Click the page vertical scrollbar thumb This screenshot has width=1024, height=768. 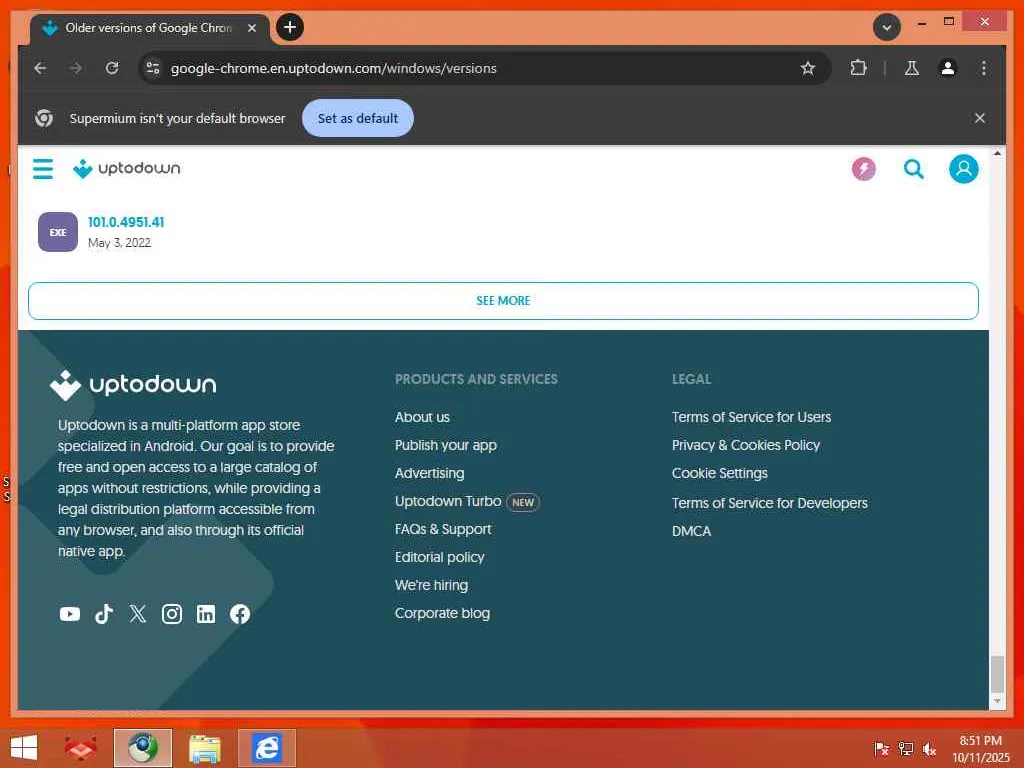(x=997, y=675)
